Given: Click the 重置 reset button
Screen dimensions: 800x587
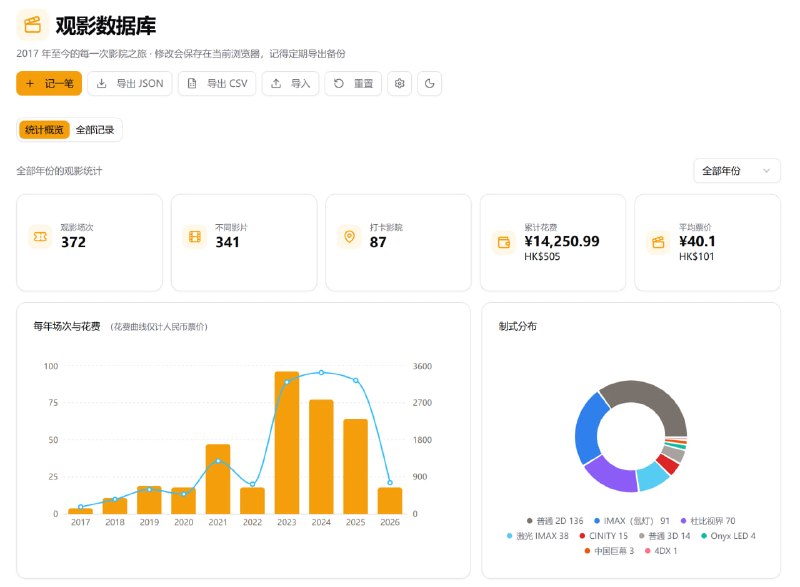Looking at the screenshot, I should click(353, 83).
